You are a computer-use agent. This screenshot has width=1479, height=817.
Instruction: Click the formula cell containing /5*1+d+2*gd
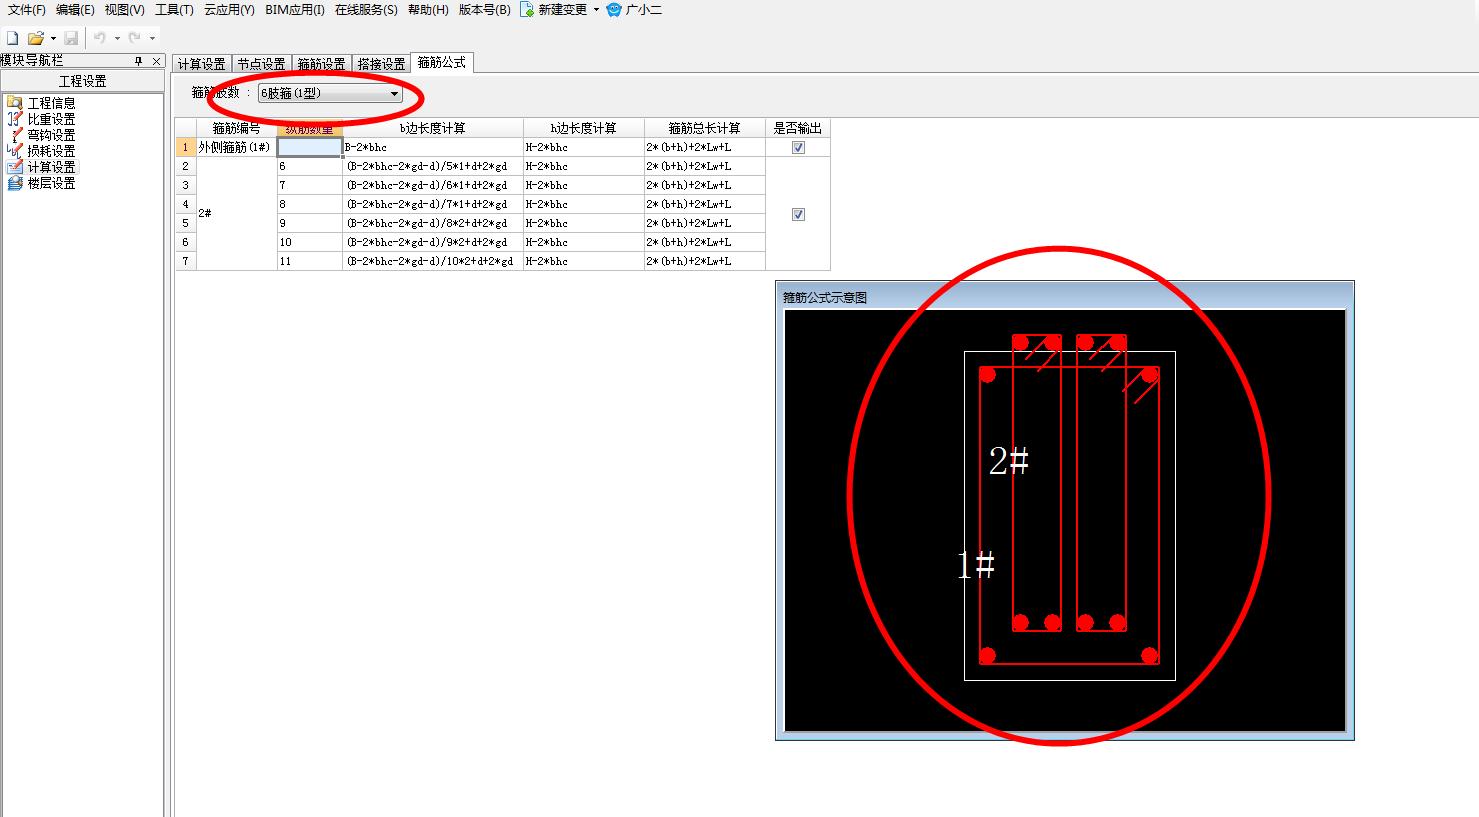(433, 166)
